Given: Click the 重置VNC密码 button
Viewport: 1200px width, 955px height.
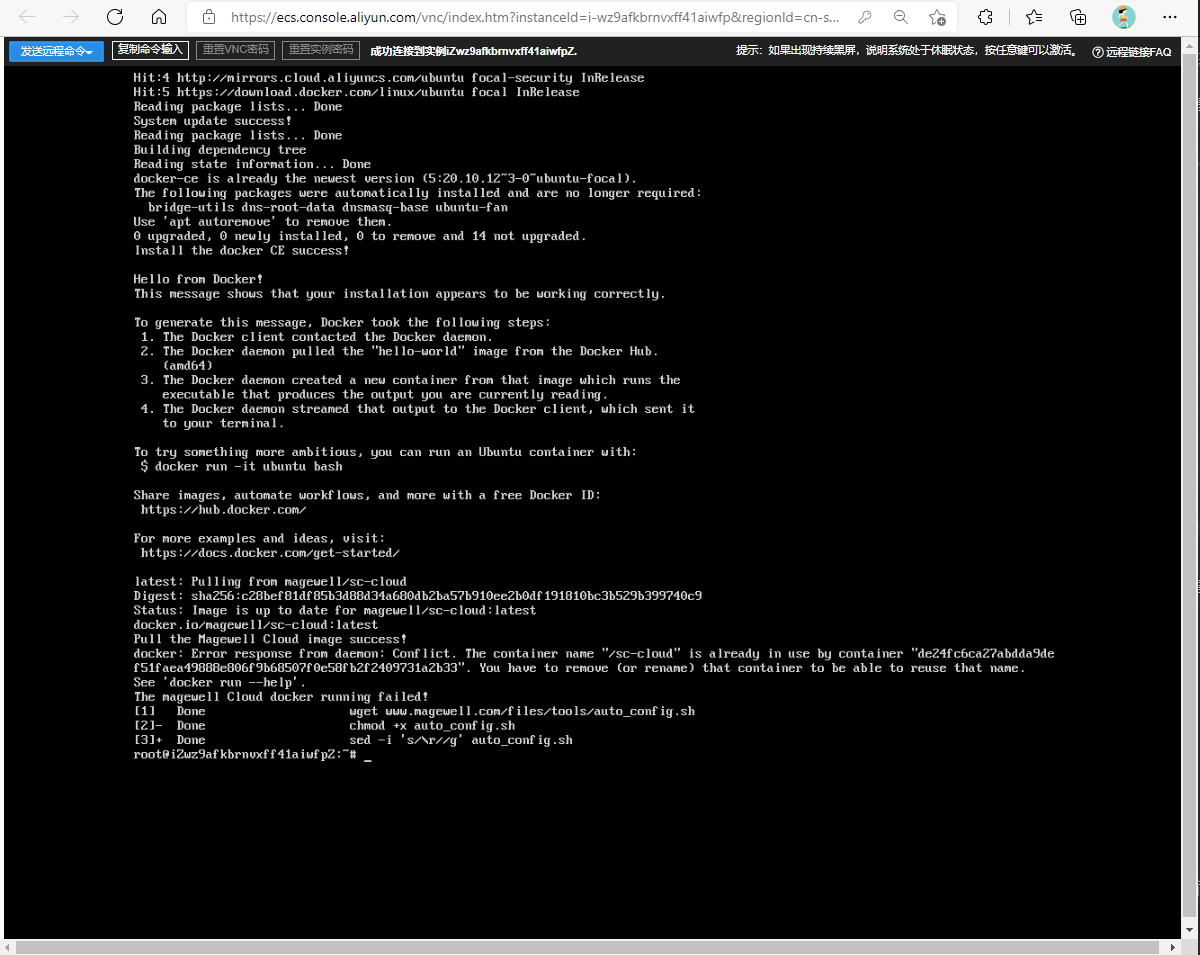Looking at the screenshot, I should point(235,50).
